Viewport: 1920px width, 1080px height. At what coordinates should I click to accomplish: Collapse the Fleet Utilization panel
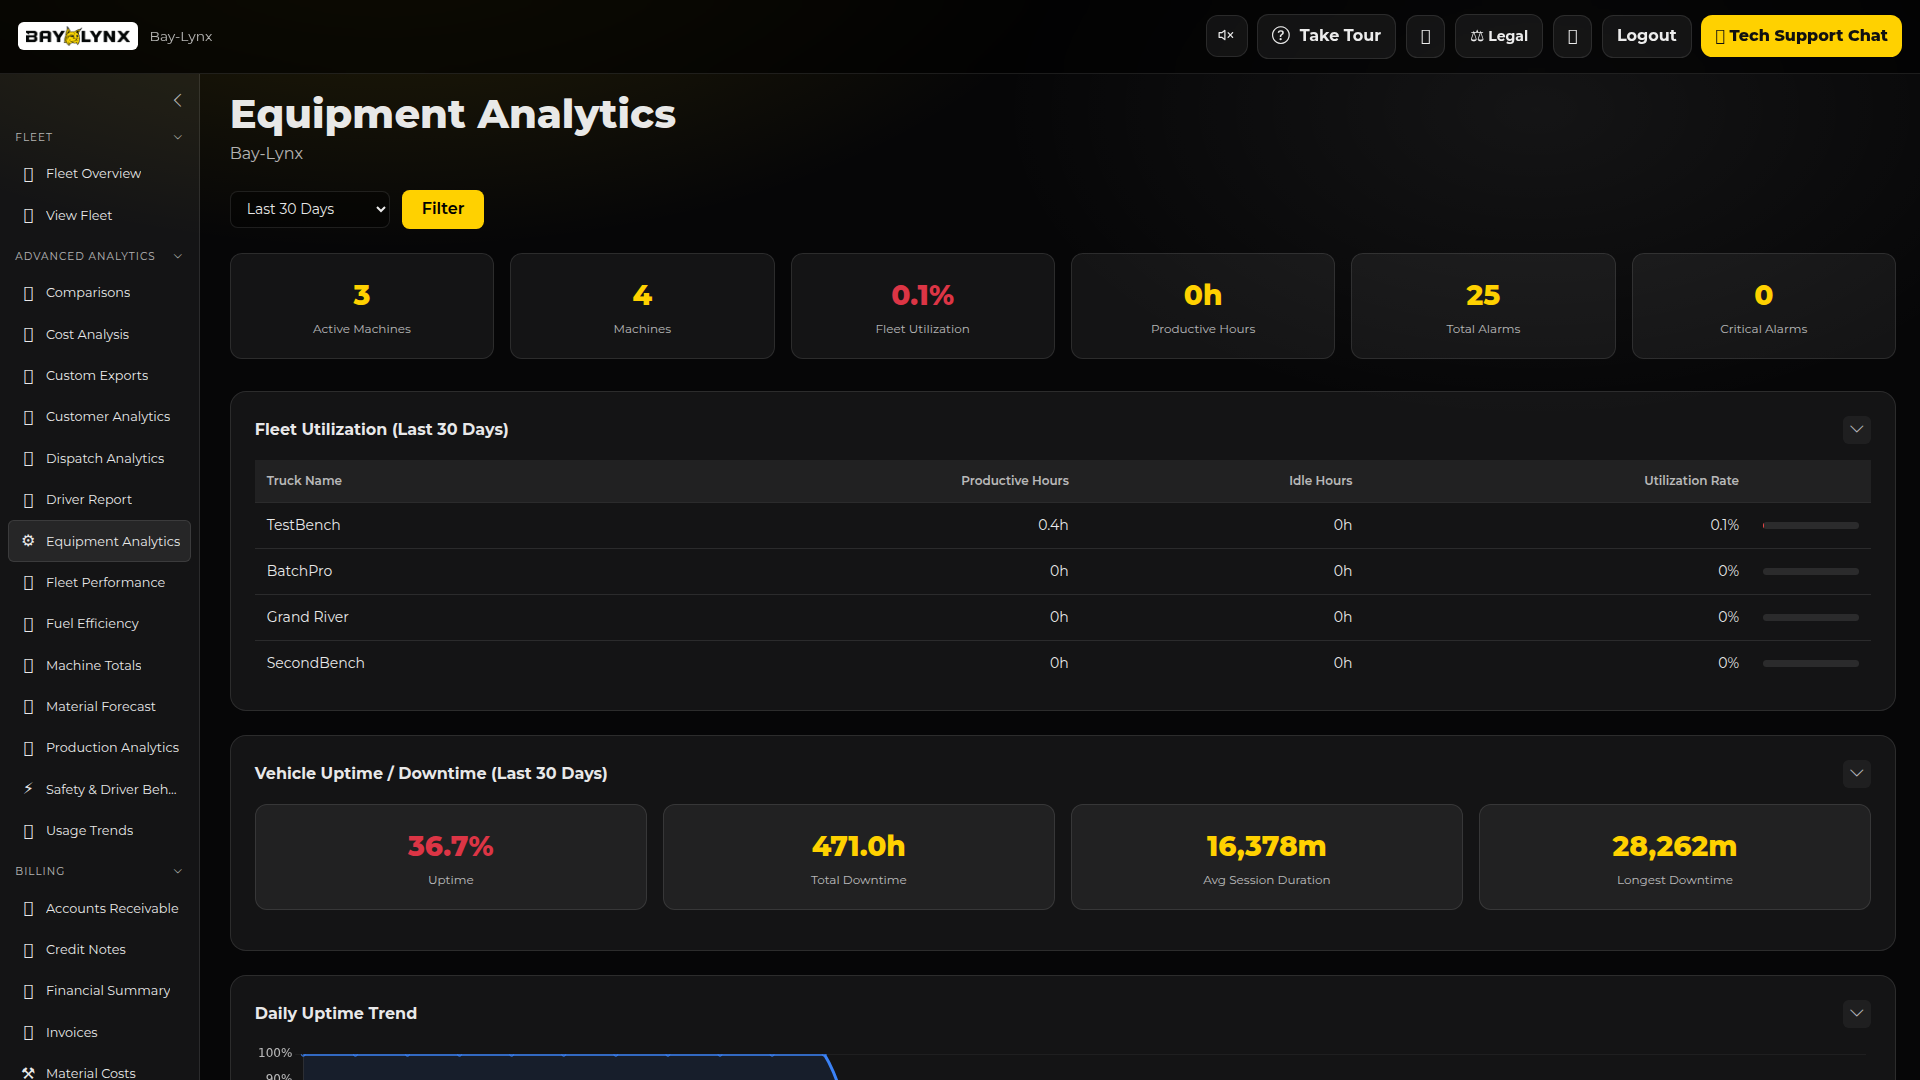click(1857, 429)
